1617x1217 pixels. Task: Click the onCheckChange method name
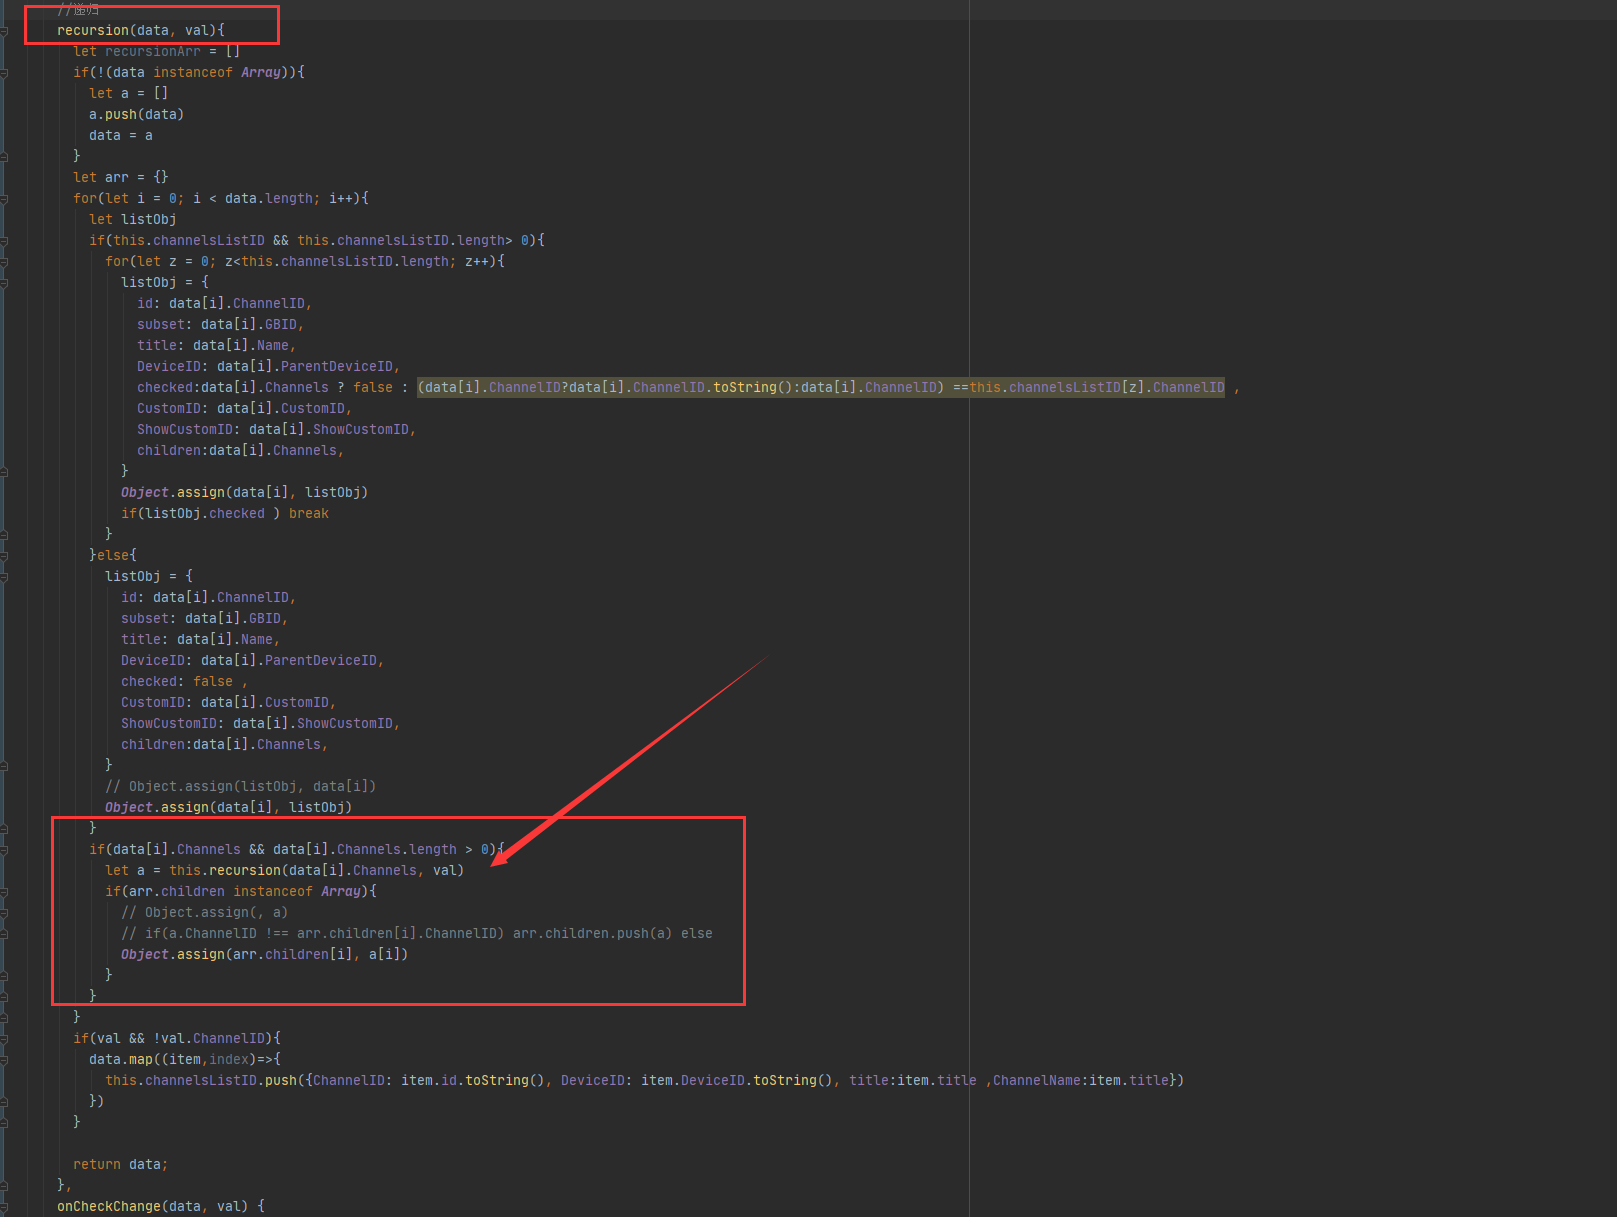(x=109, y=1207)
